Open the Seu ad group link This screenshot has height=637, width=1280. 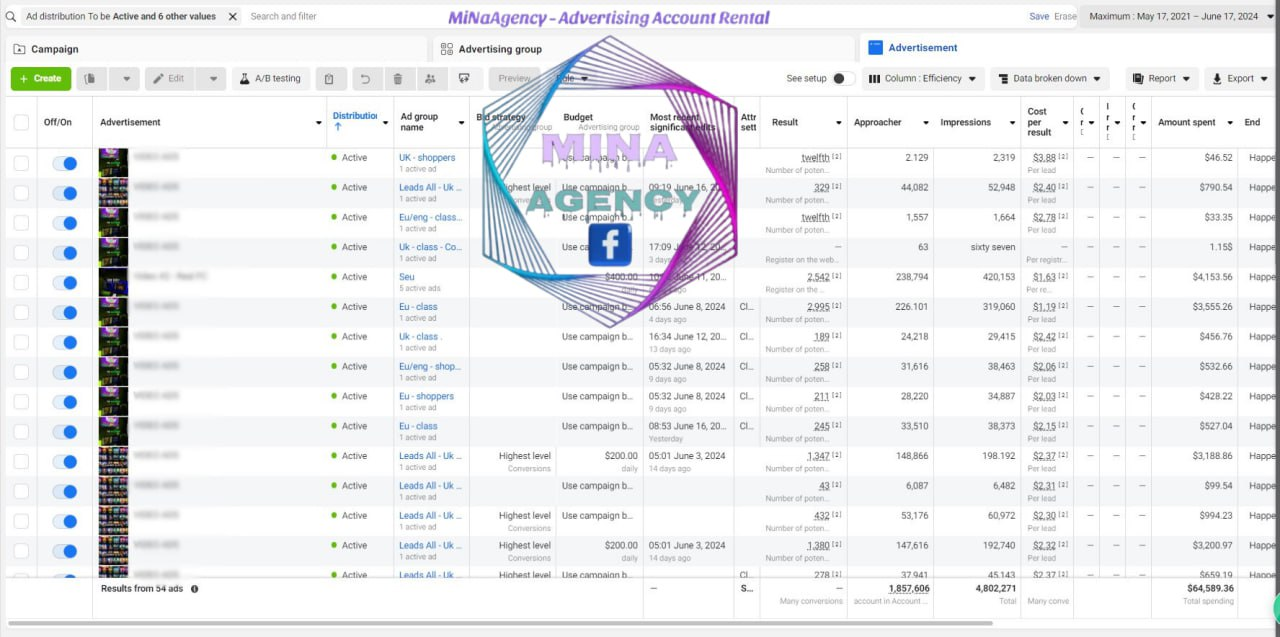point(407,277)
